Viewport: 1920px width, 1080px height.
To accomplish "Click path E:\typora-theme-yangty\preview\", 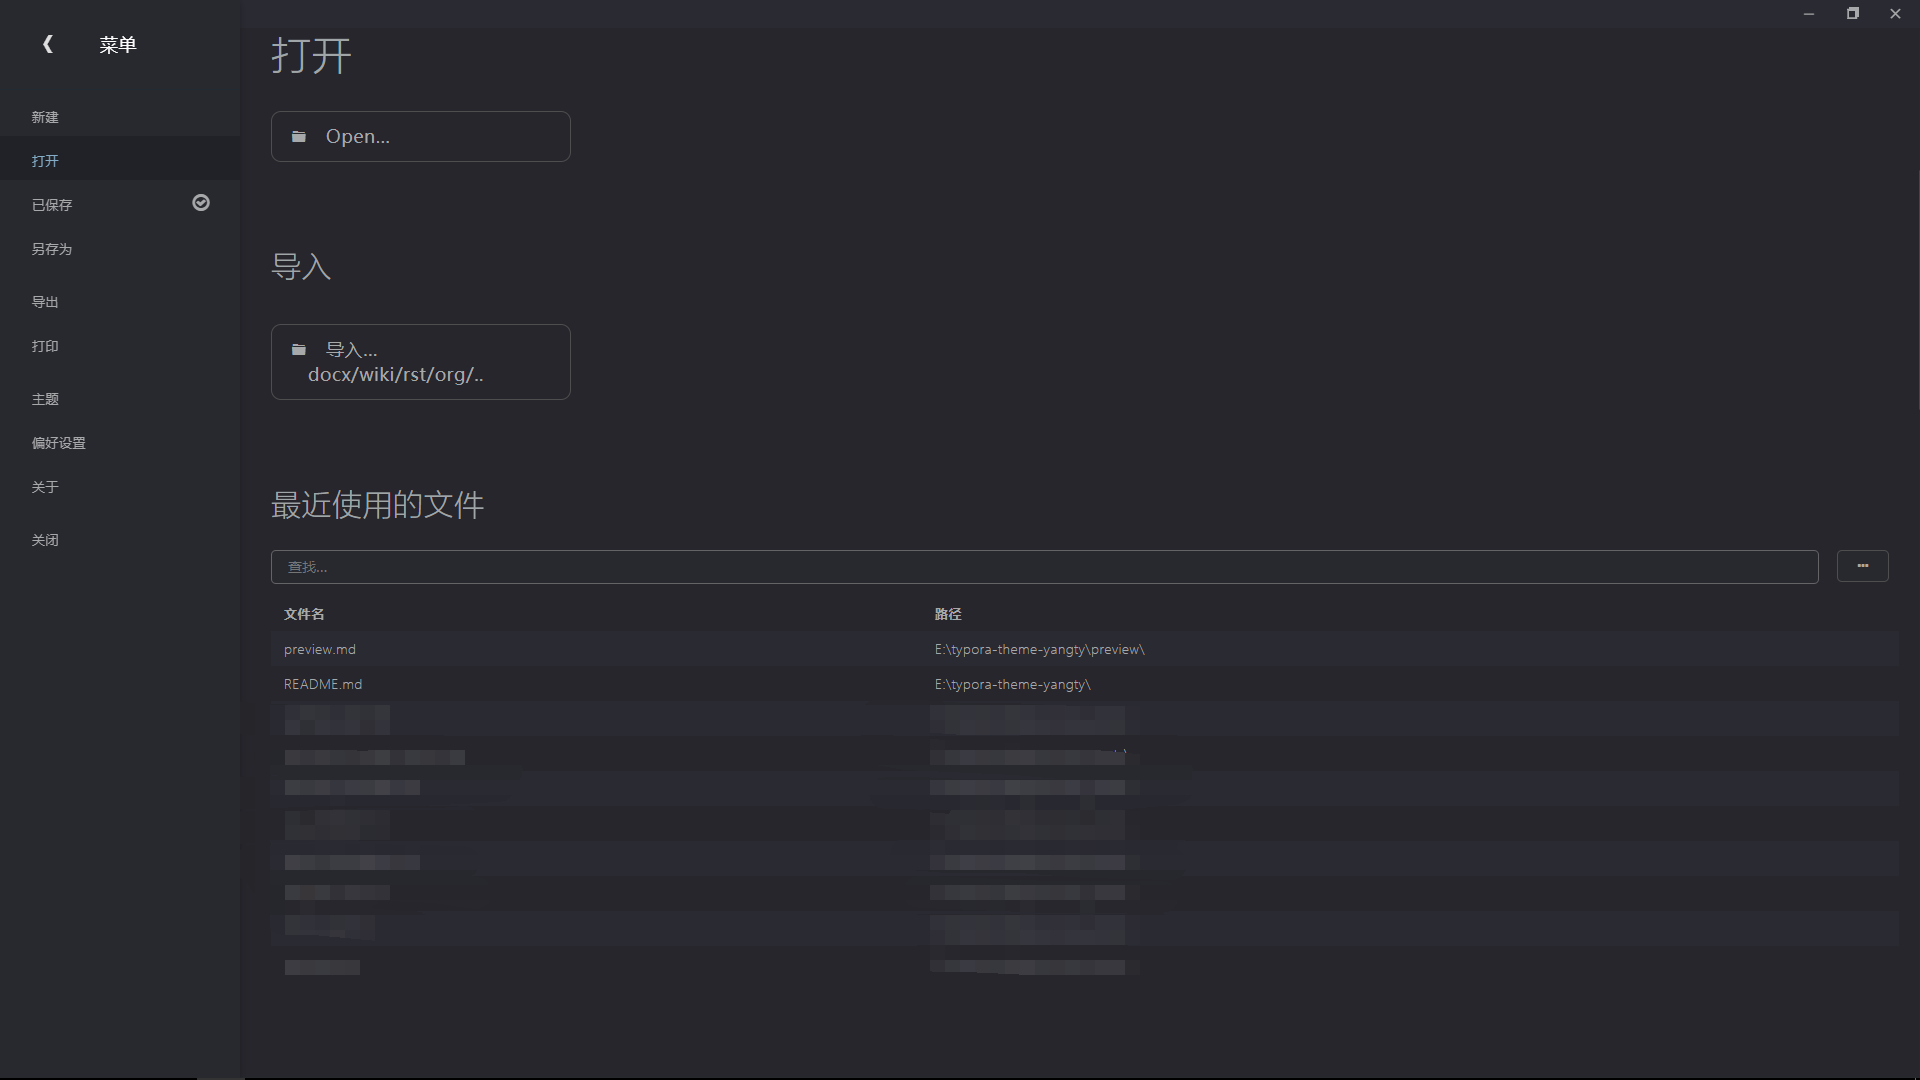I will (x=1040, y=649).
